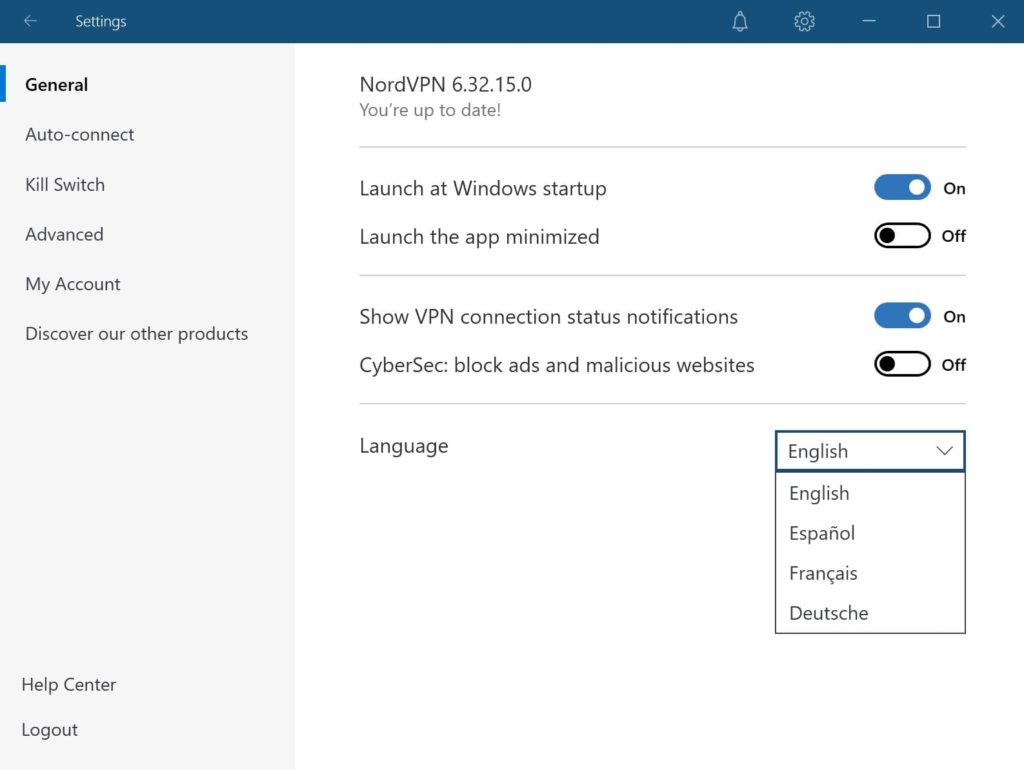Click 'Show VPN connection status notifications' label
The height and width of the screenshot is (770, 1024).
point(549,317)
